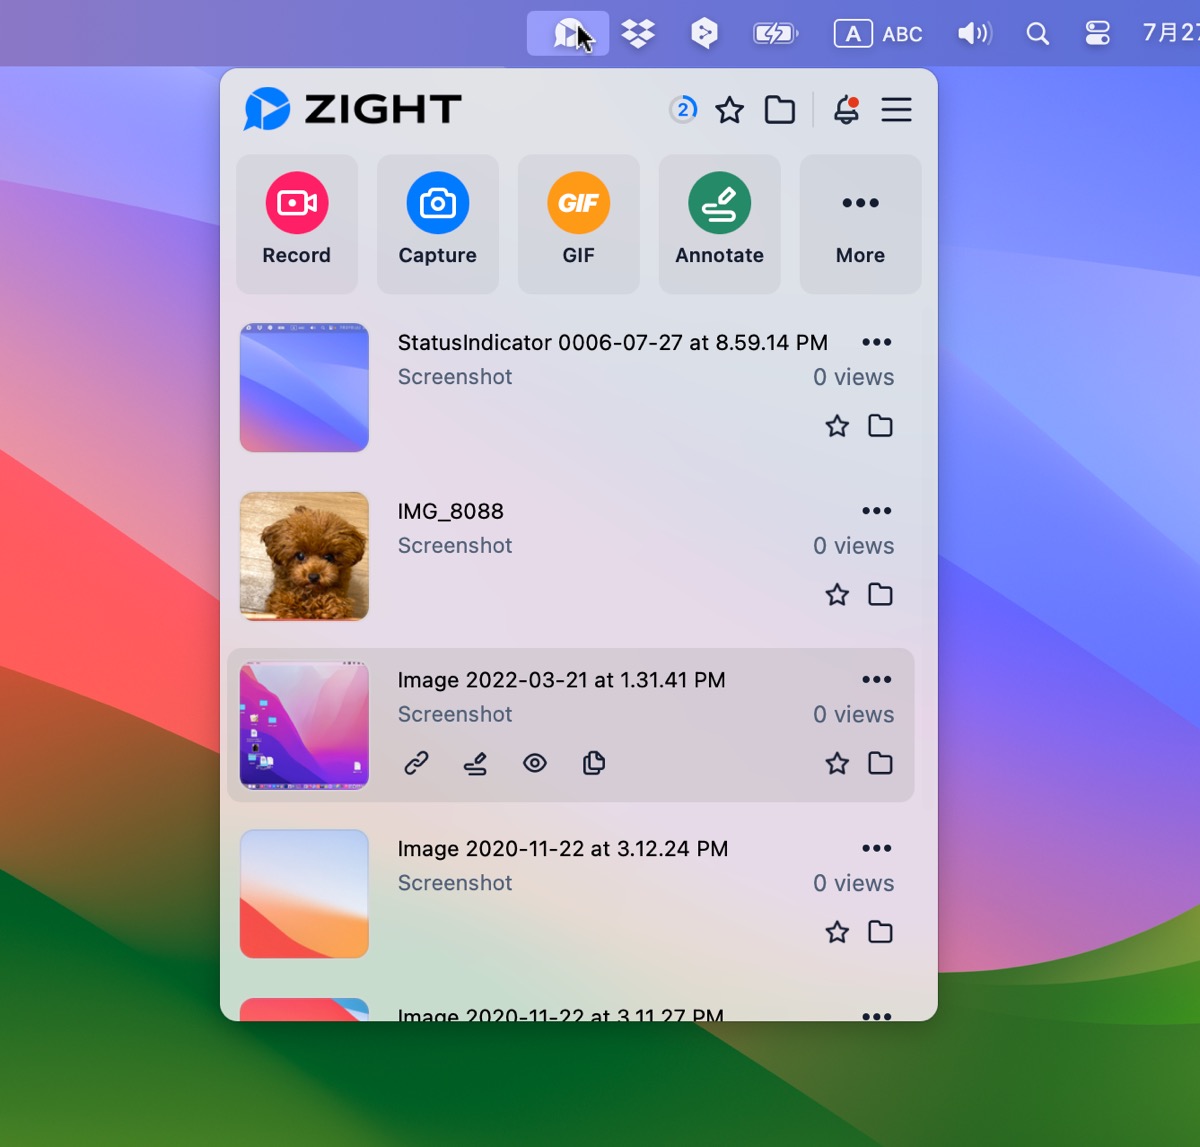
Task: Annotate the Image 2022-03-21 screenshot
Action: click(475, 763)
